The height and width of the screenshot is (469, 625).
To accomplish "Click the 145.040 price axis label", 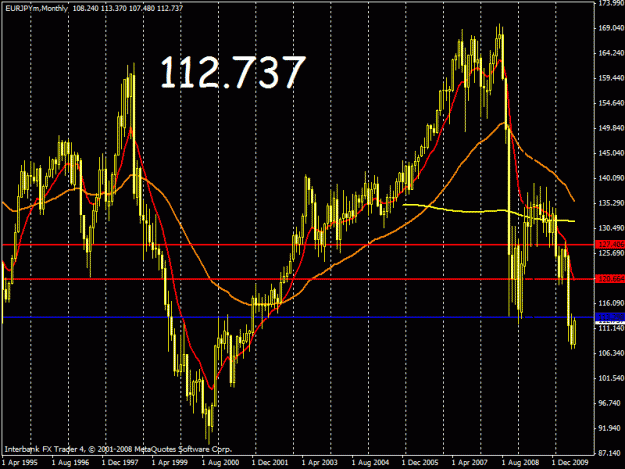I will (611, 153).
